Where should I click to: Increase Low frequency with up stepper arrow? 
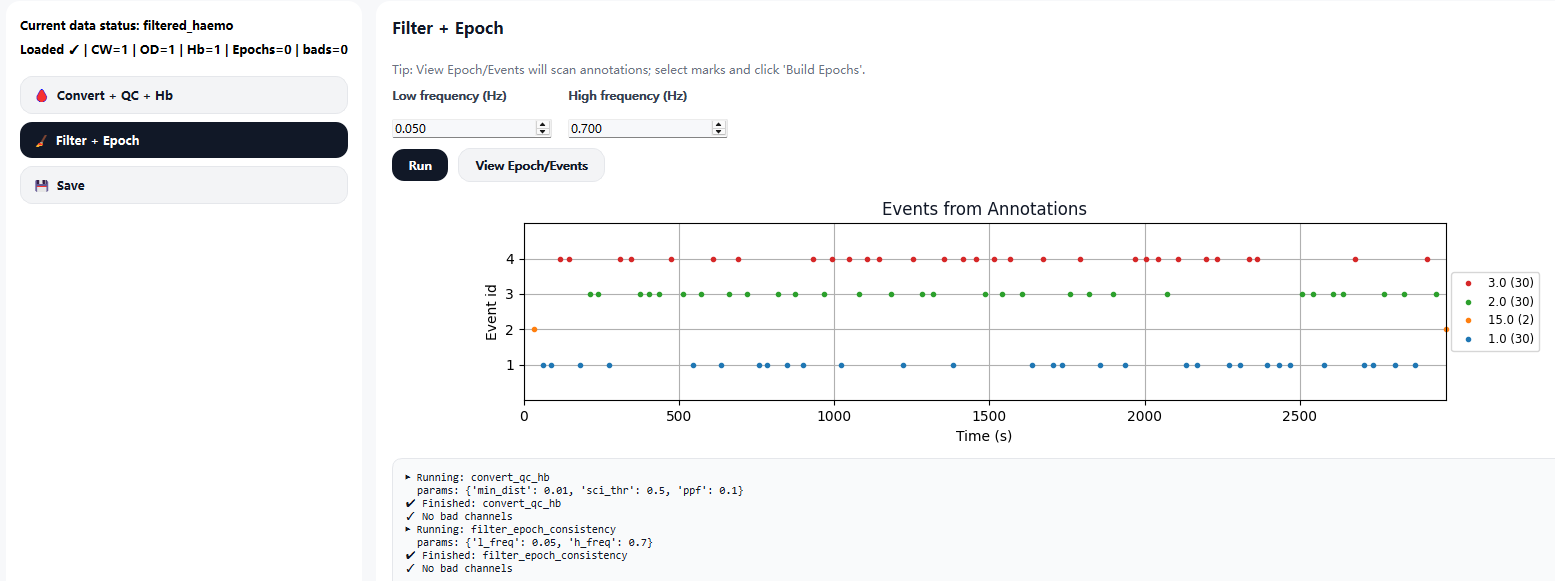pyautogui.click(x=544, y=125)
